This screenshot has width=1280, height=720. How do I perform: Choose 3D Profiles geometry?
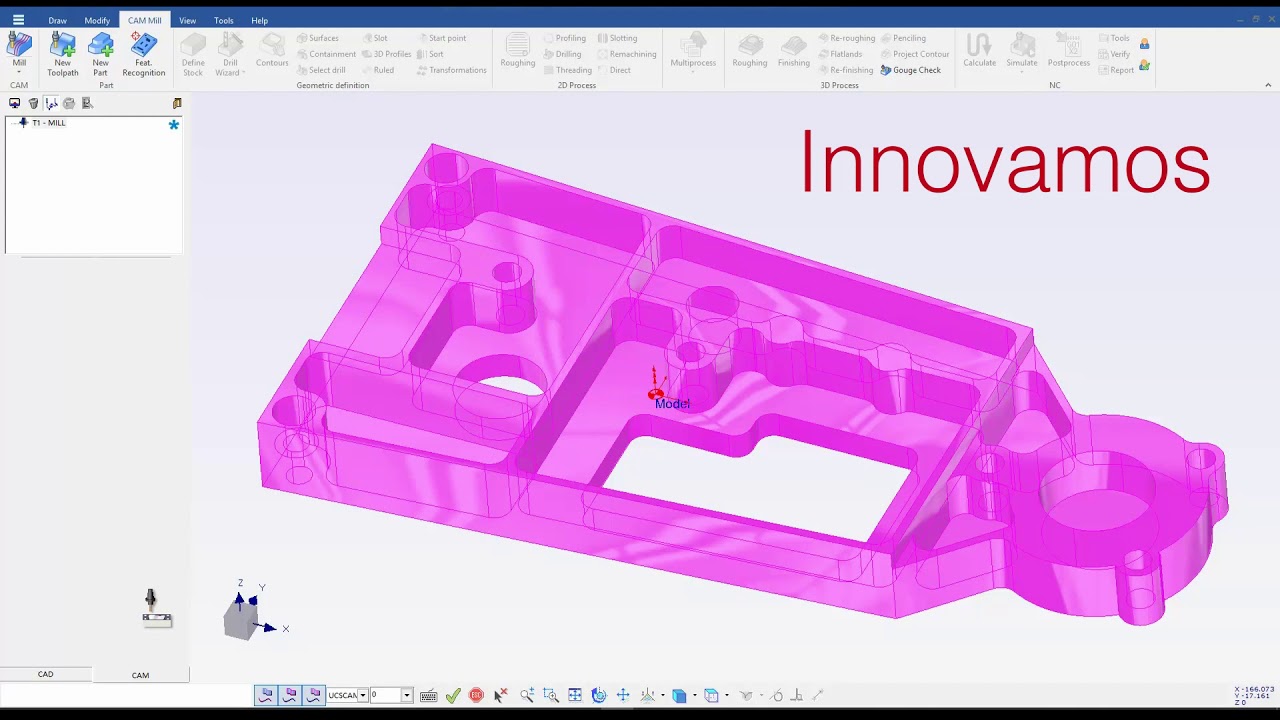tap(386, 54)
